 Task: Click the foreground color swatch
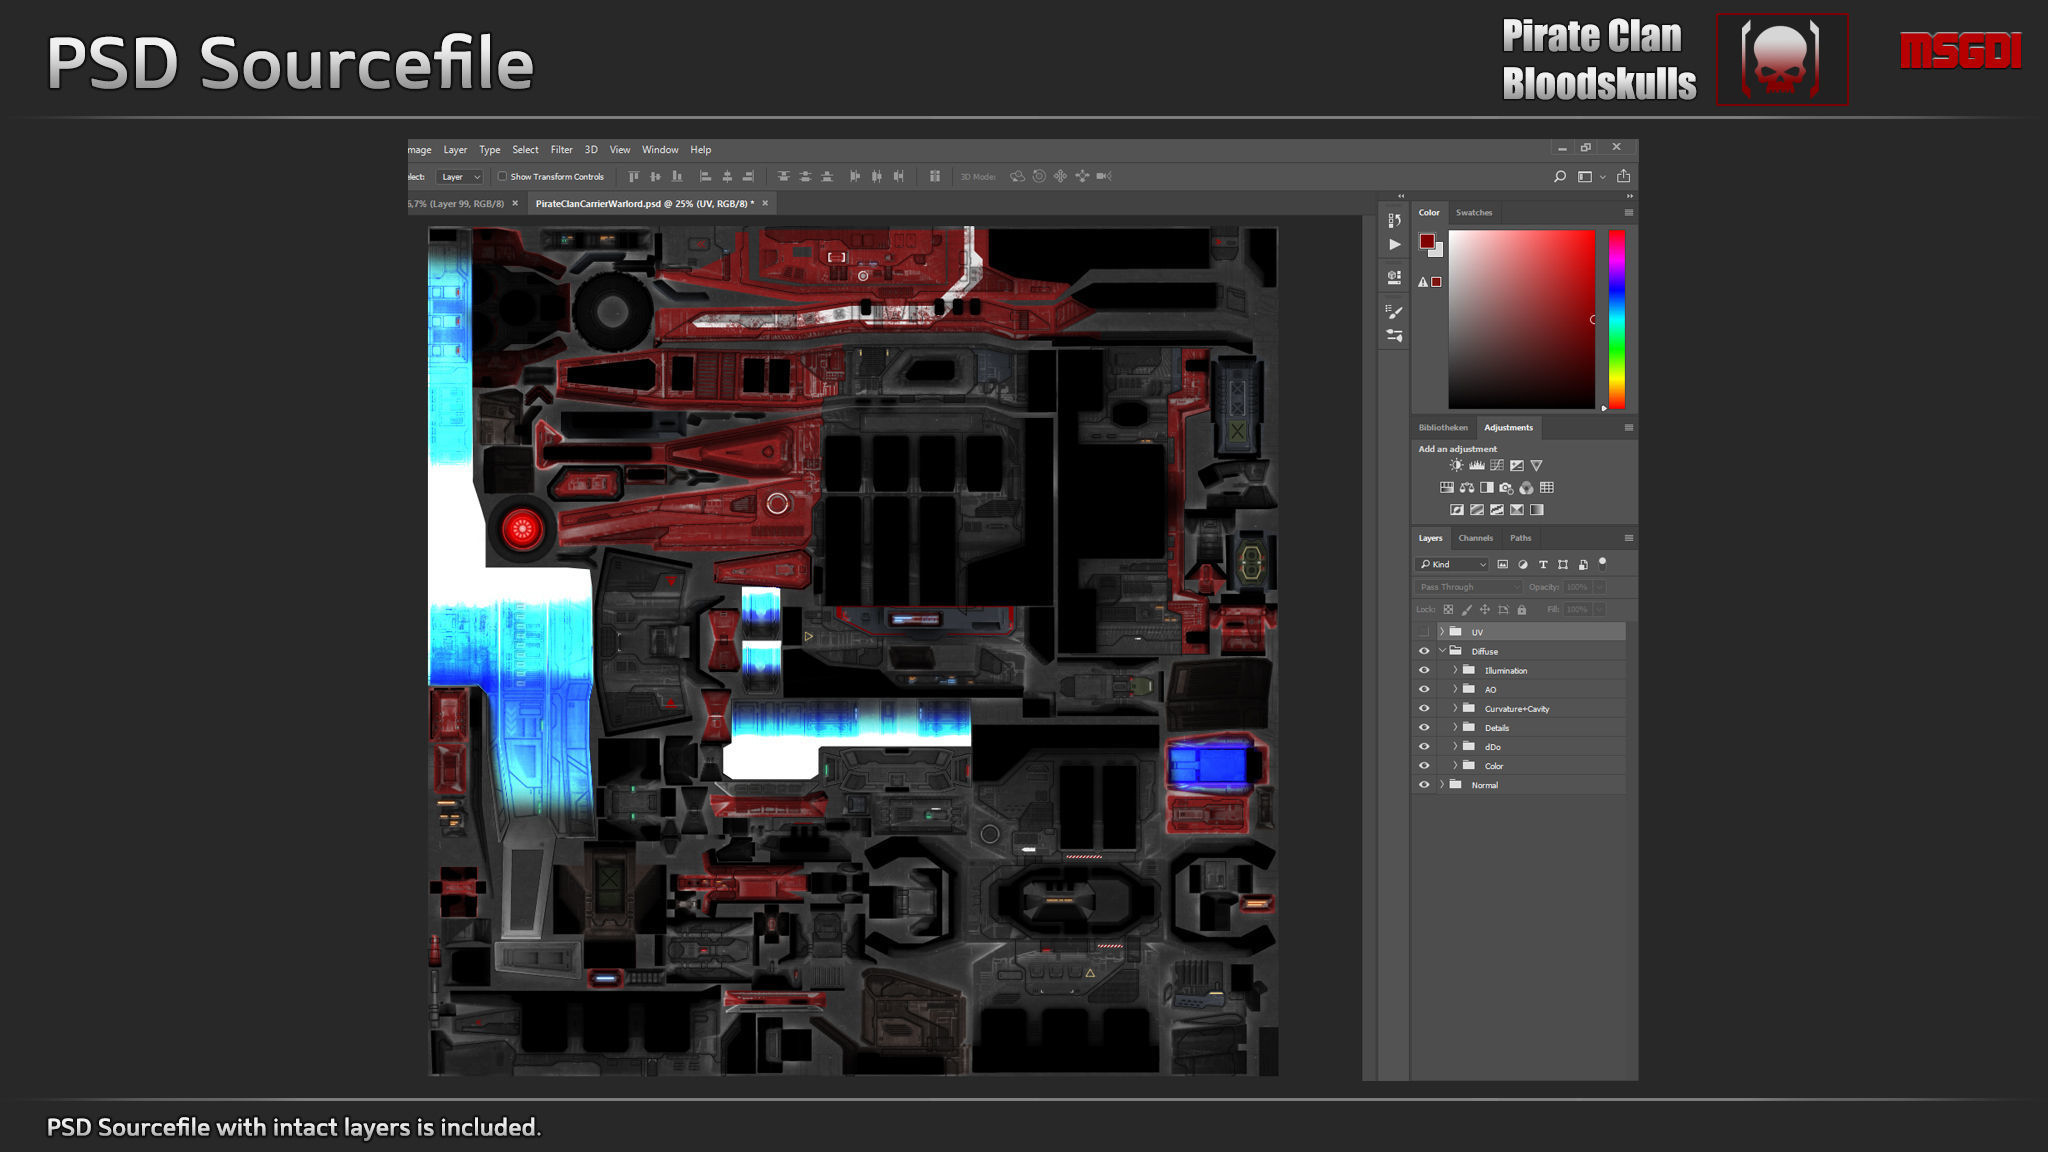coord(1426,241)
